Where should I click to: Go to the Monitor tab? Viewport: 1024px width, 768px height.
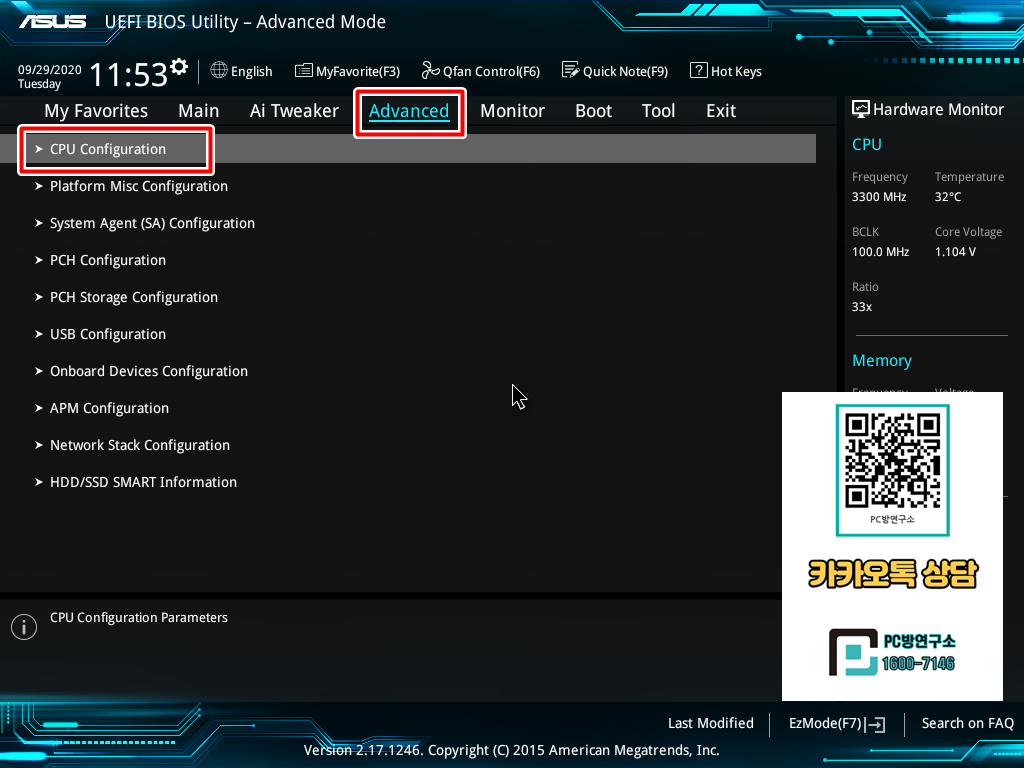point(513,111)
